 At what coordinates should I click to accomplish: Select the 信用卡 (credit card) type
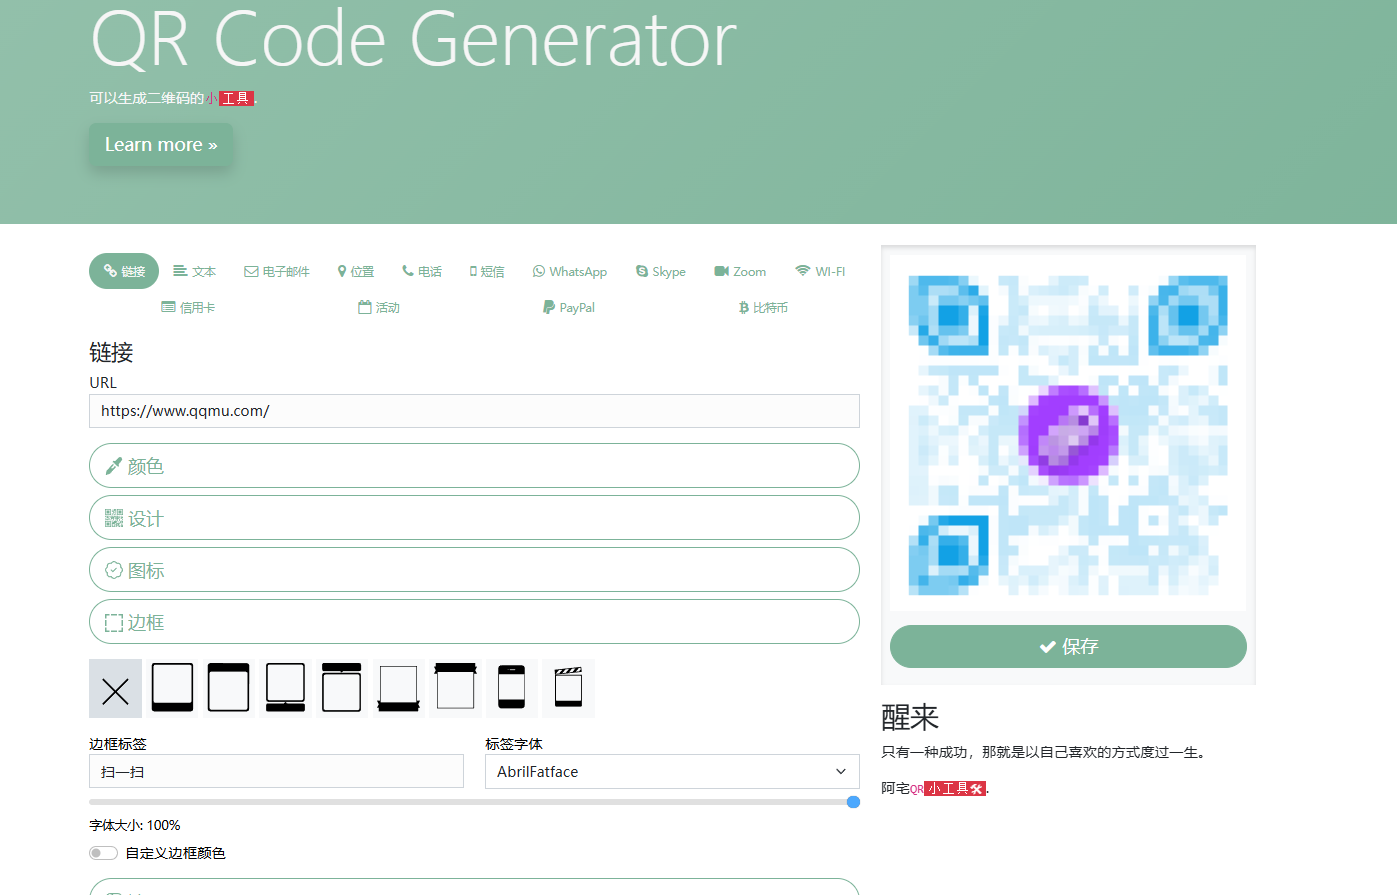[x=188, y=307]
